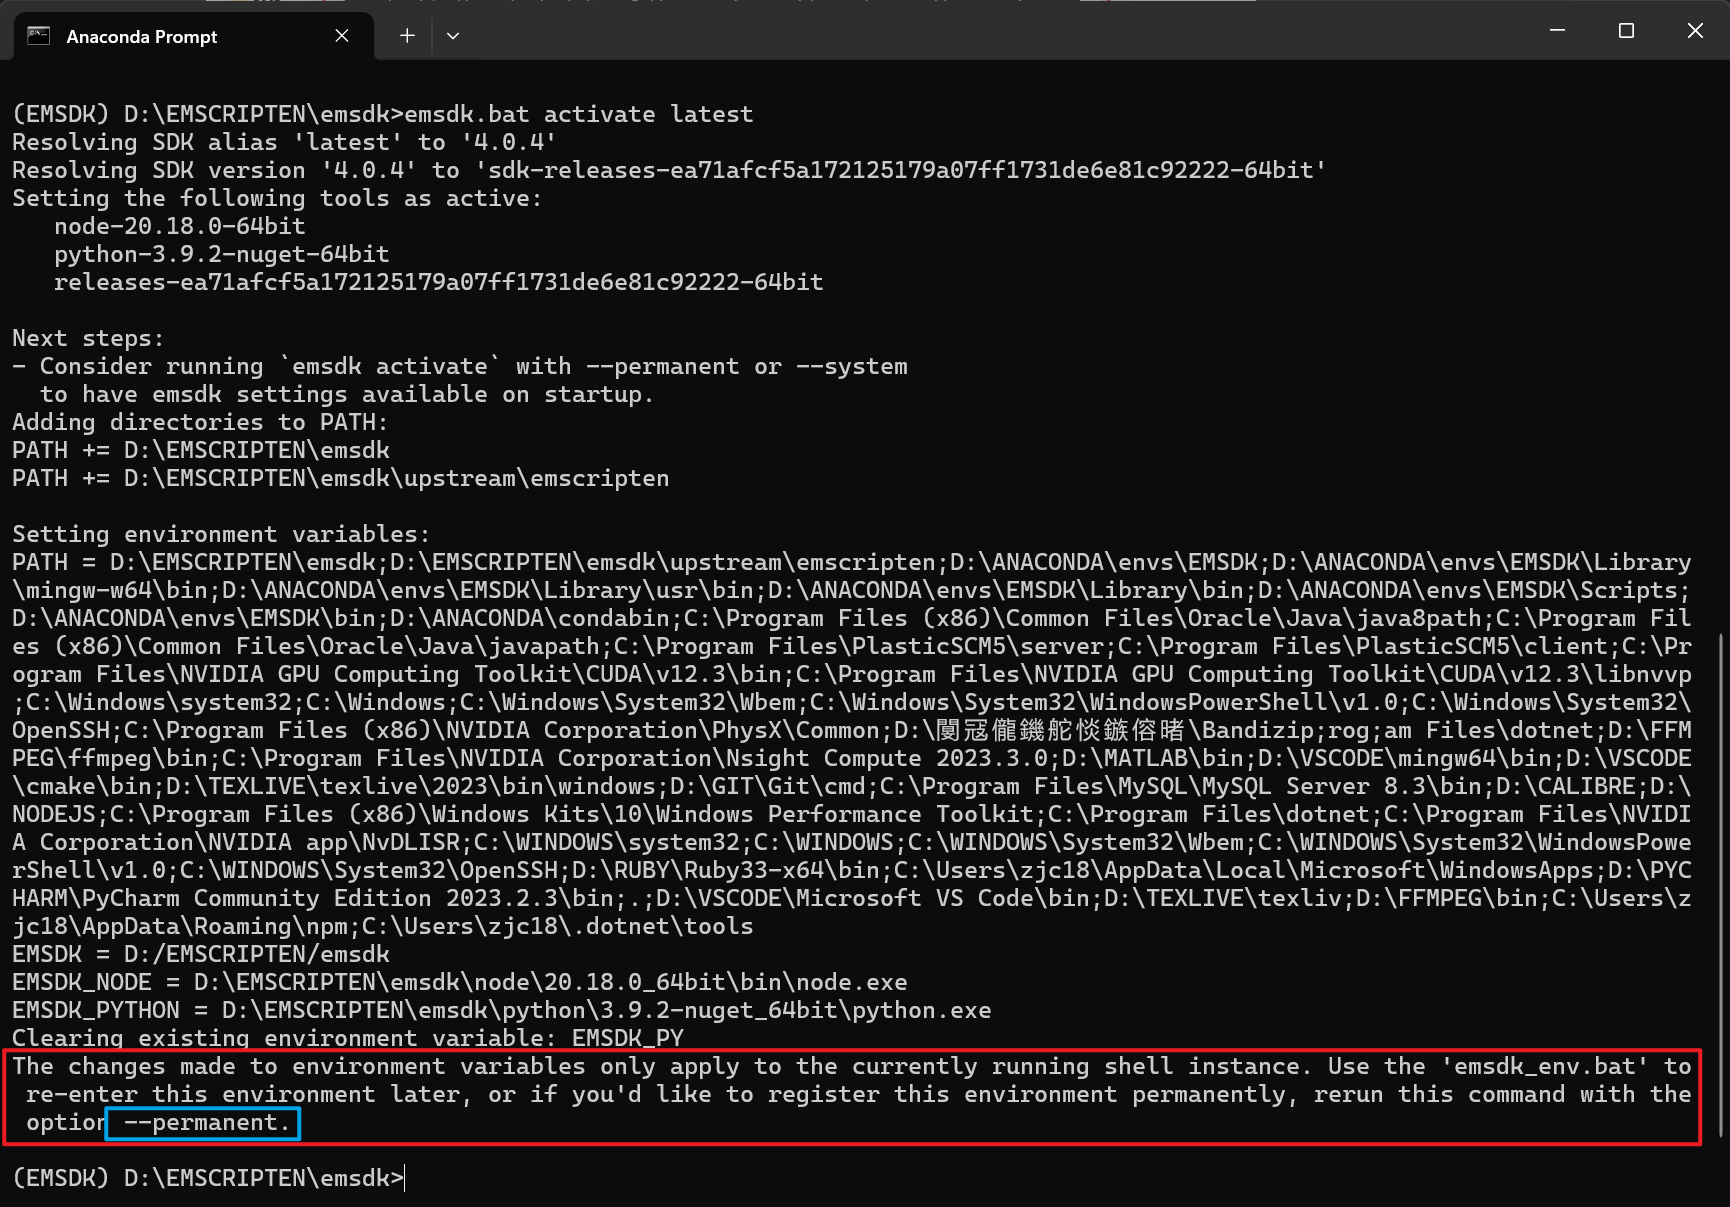Viewport: 1730px width, 1207px height.
Task: Click the EMSDK_PYTHON variable line
Action: pyautogui.click(x=501, y=1010)
